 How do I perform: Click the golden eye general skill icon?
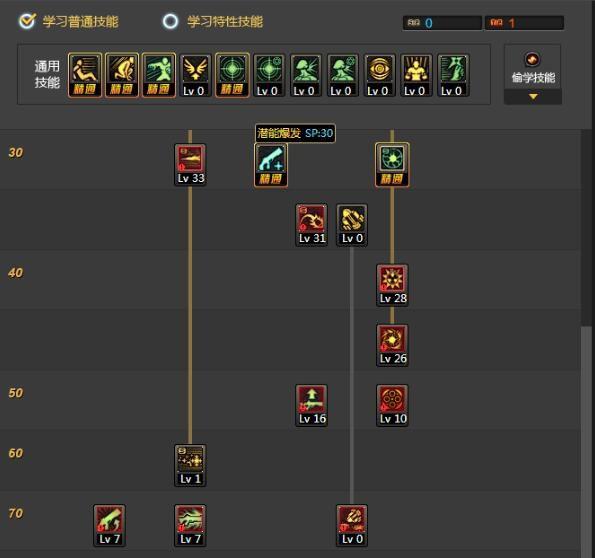pyautogui.click(x=379, y=75)
